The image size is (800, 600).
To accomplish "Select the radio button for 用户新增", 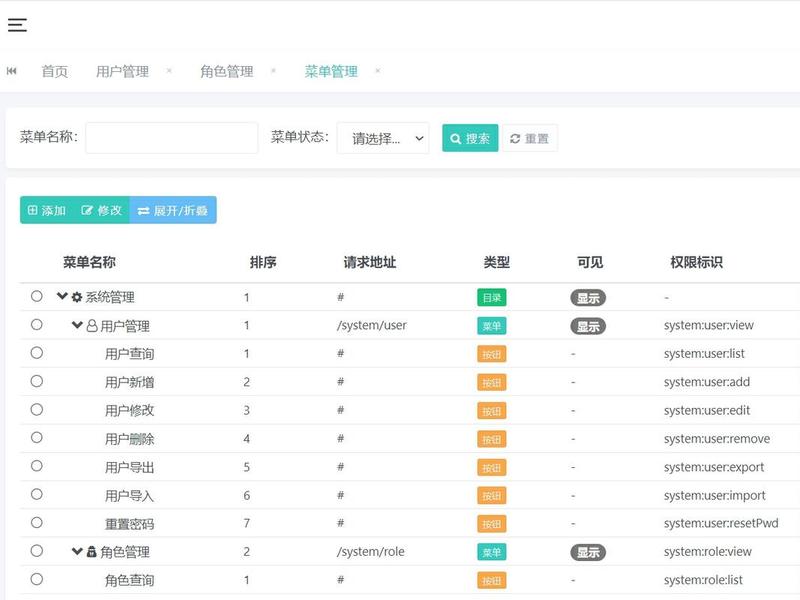I will 37,381.
